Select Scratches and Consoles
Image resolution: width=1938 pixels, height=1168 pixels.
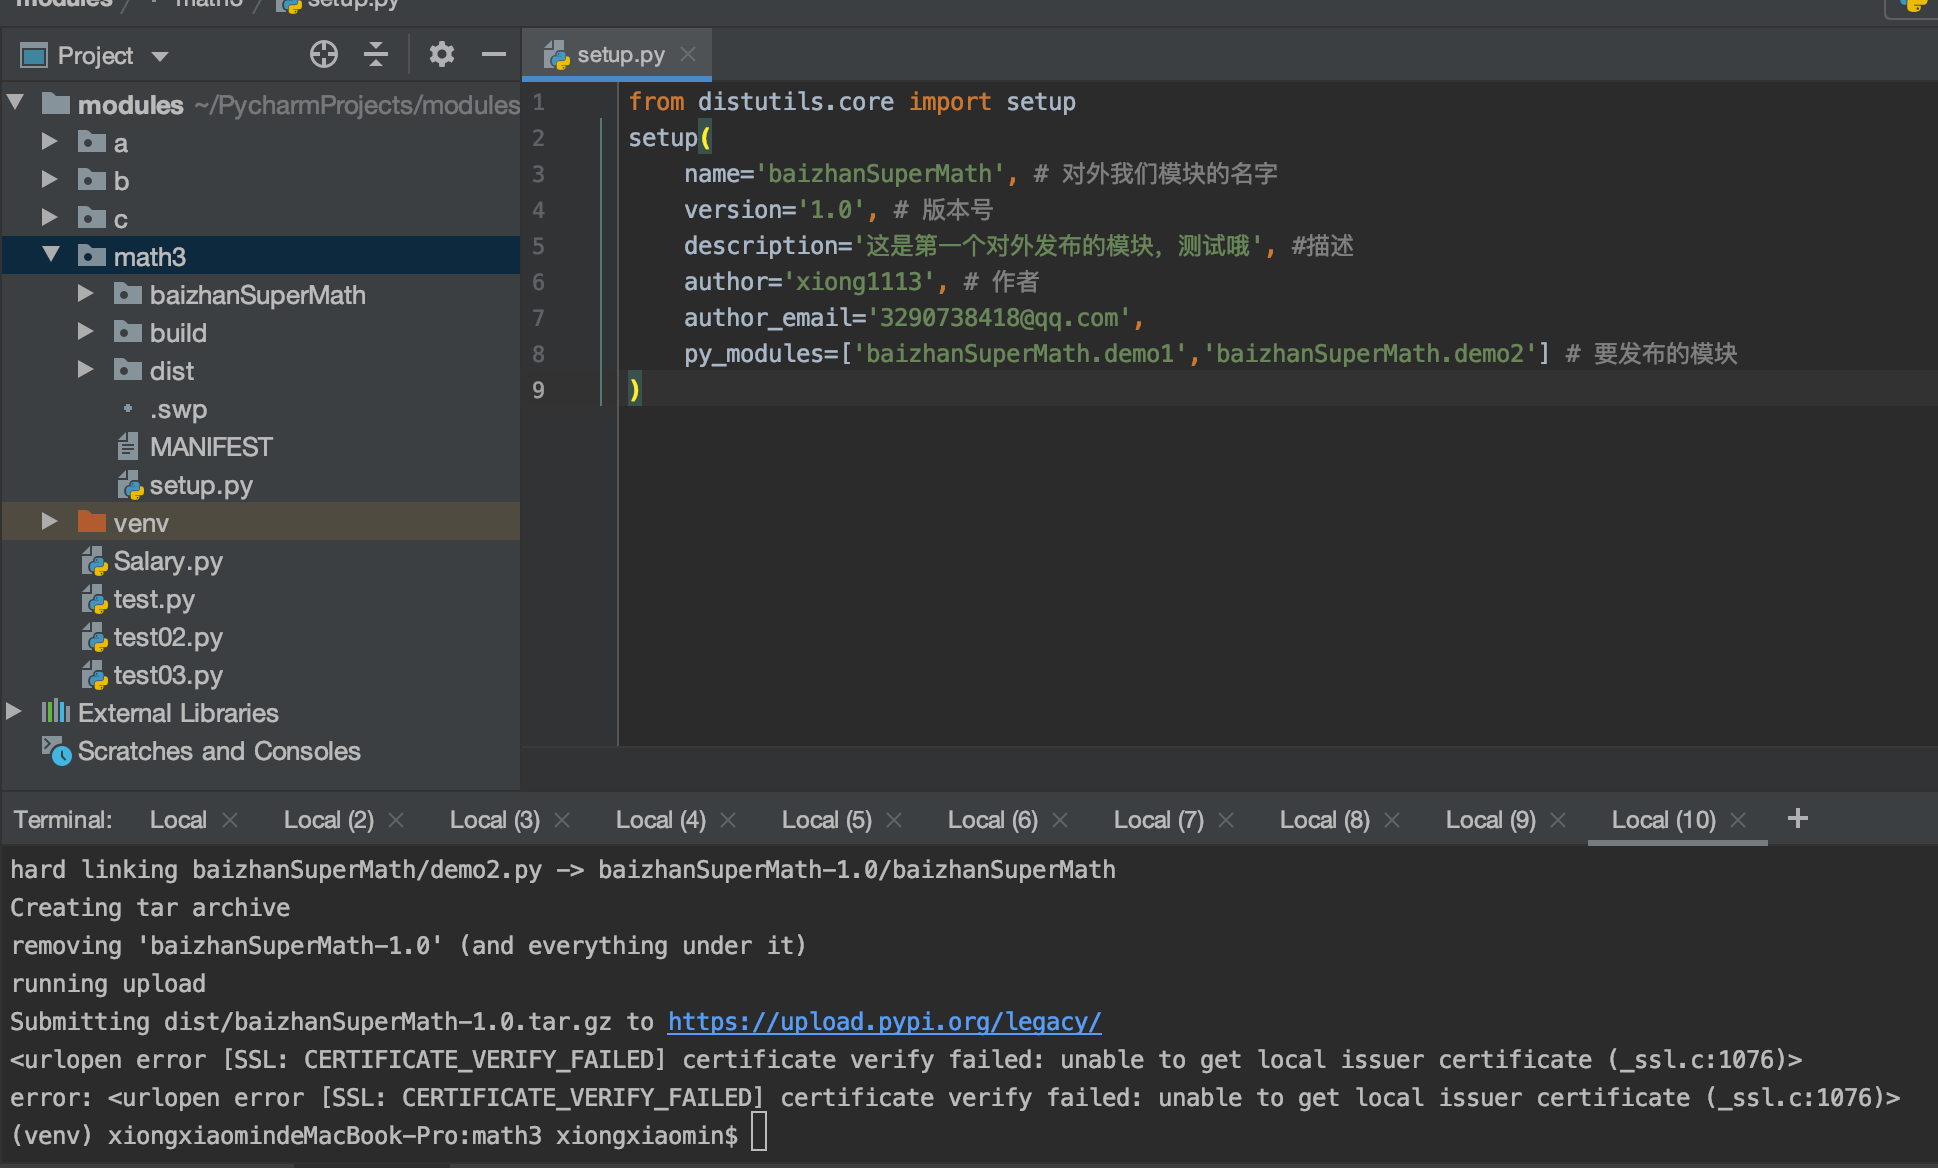click(x=219, y=751)
